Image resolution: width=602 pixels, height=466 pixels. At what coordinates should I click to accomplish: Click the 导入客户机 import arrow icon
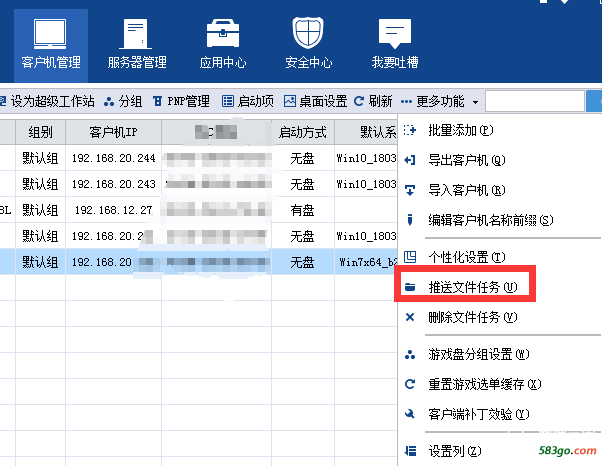(x=410, y=190)
